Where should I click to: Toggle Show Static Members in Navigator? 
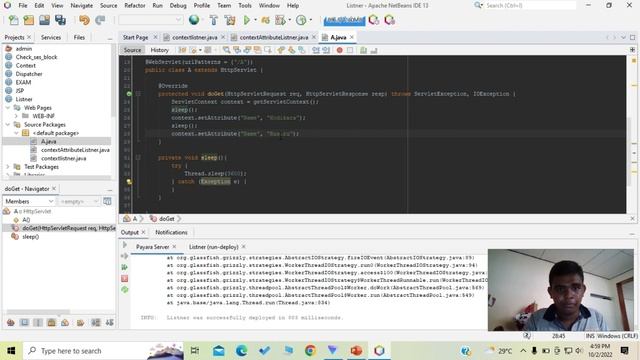pos(38,323)
